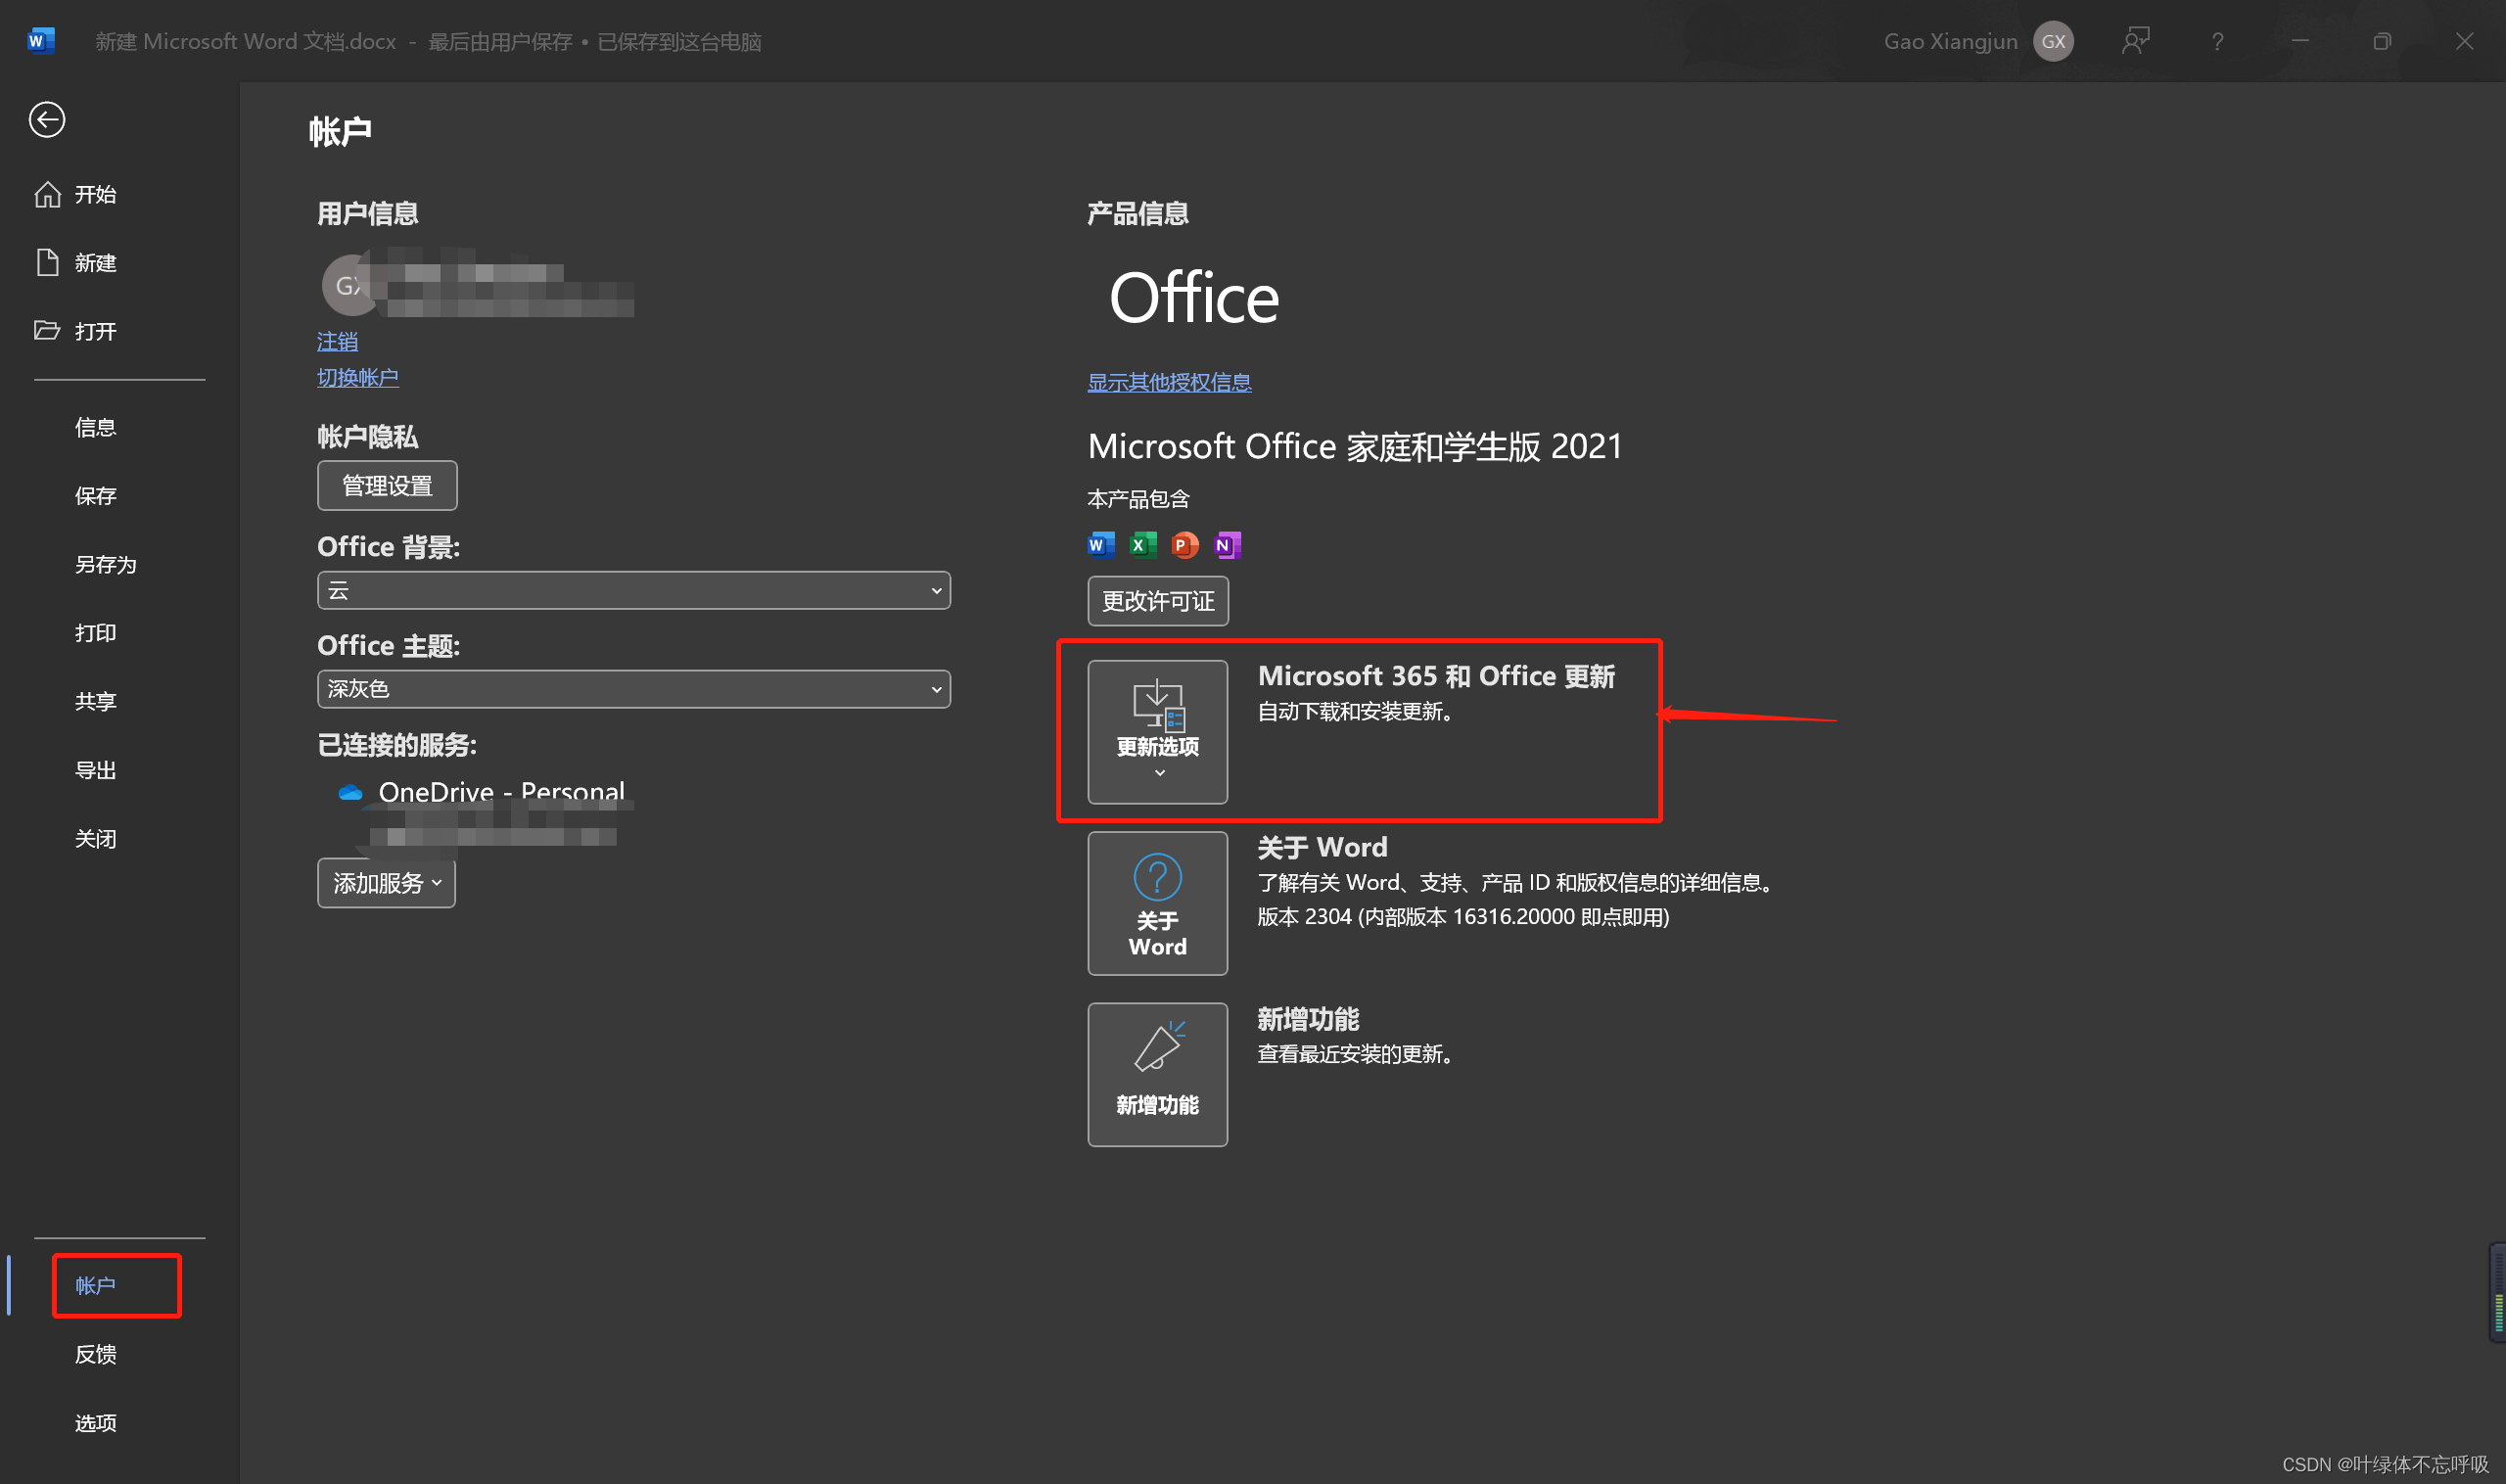Open the Update Options (更新选项) button
This screenshot has height=1484, width=2506.
tap(1157, 731)
